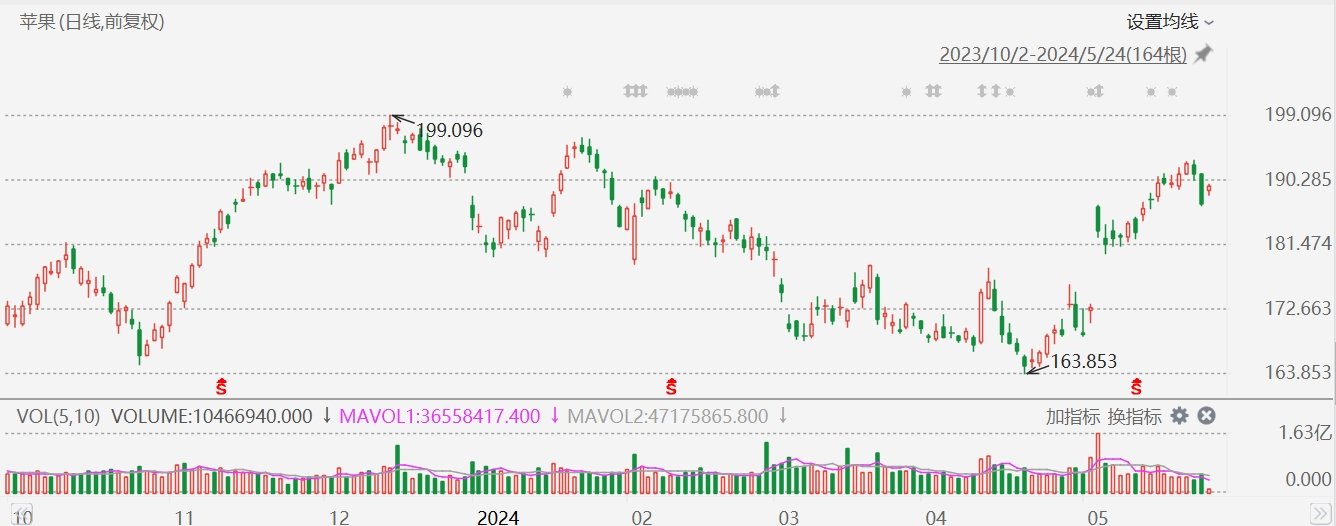The image size is (1336, 526).
Task: Click the red S marker below May
Action: pos(1136,385)
